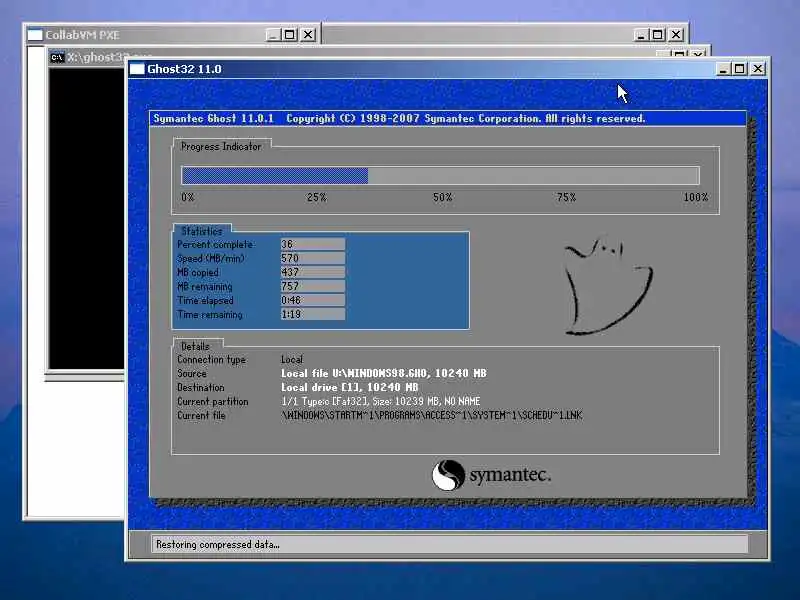Click the Details group label

tap(195, 346)
